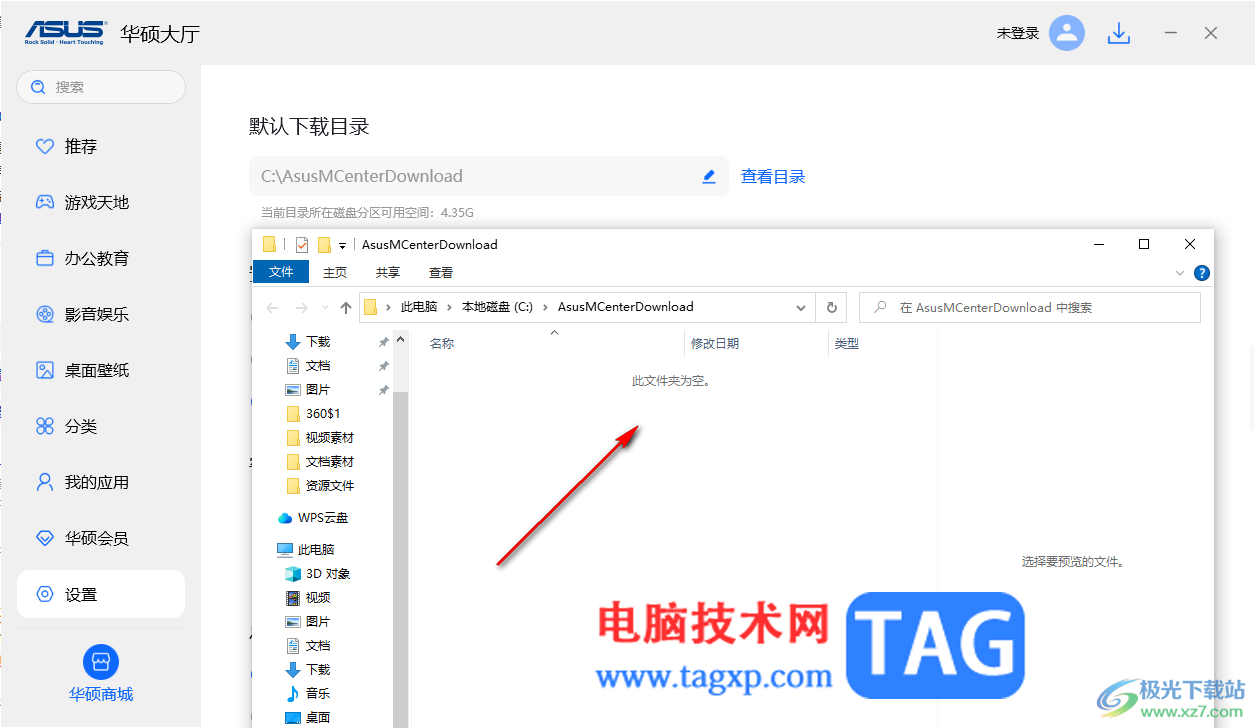Open the 文件 tab in Explorer
Image resolution: width=1256 pixels, height=728 pixels.
pyautogui.click(x=282, y=272)
